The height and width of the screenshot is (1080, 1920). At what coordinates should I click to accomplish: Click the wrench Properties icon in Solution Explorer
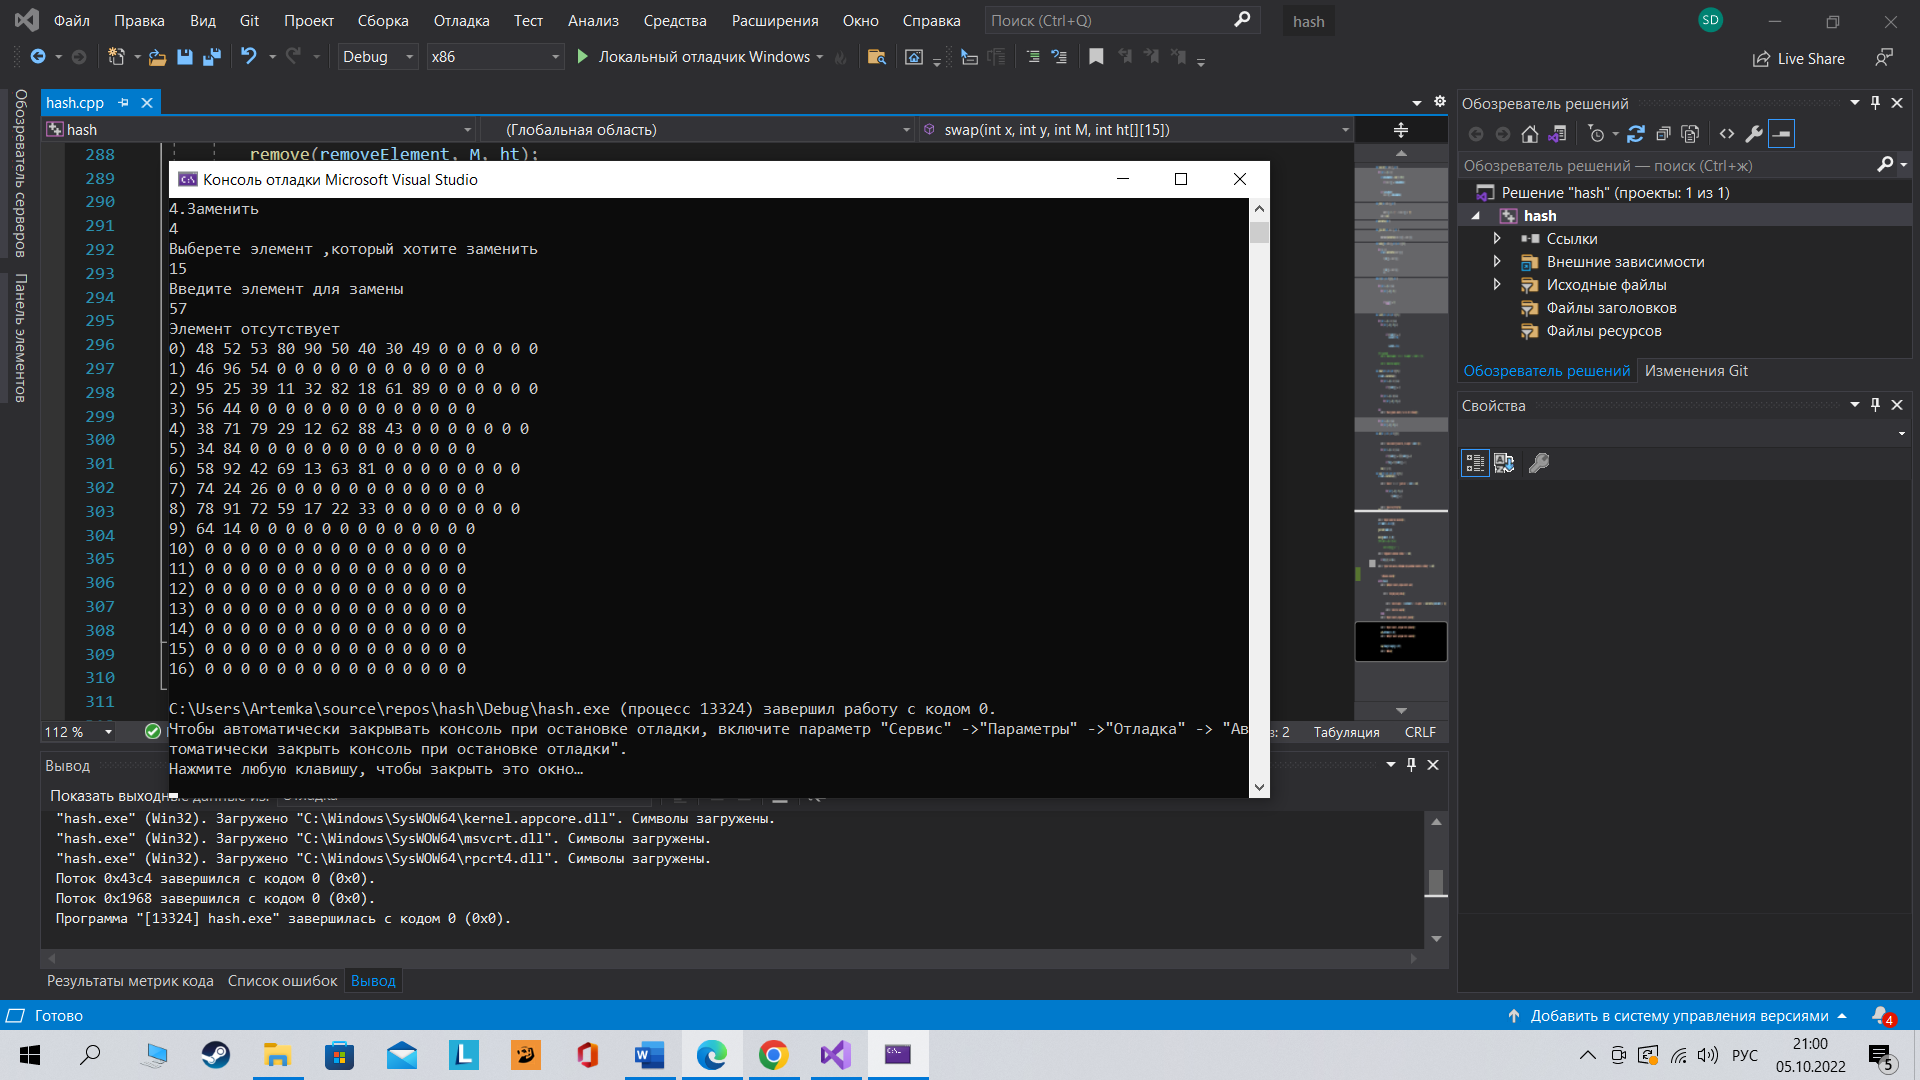coord(1754,134)
